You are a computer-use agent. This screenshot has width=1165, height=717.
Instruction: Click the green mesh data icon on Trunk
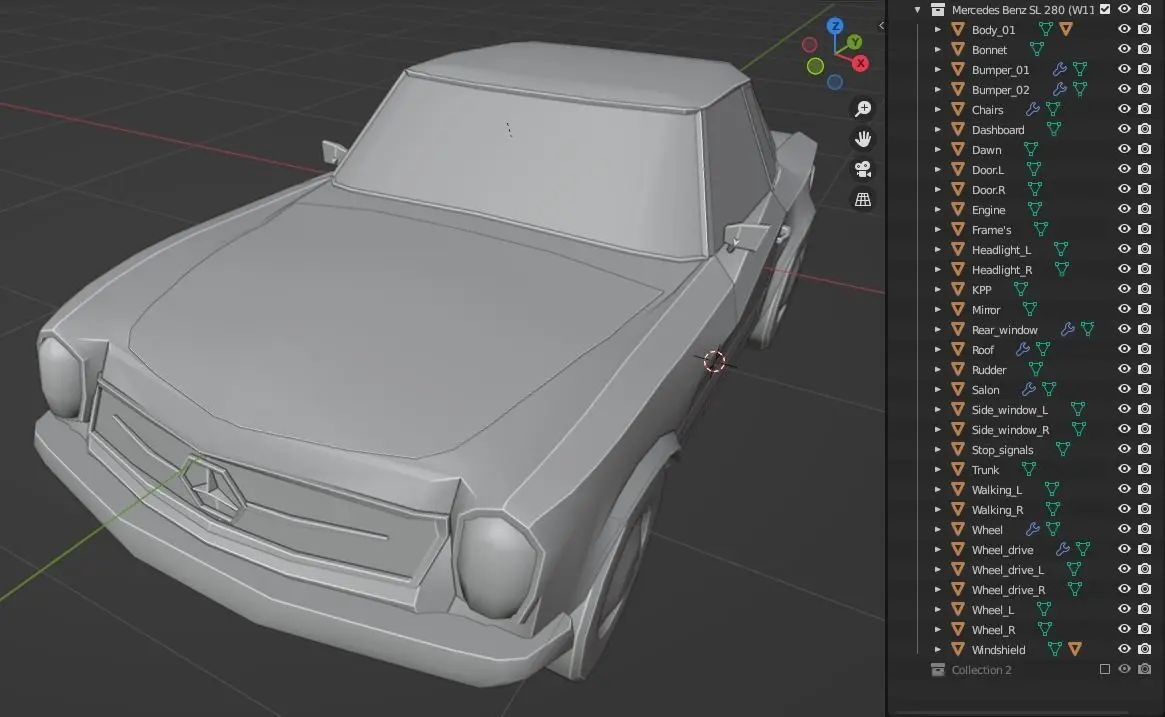[x=1028, y=469]
